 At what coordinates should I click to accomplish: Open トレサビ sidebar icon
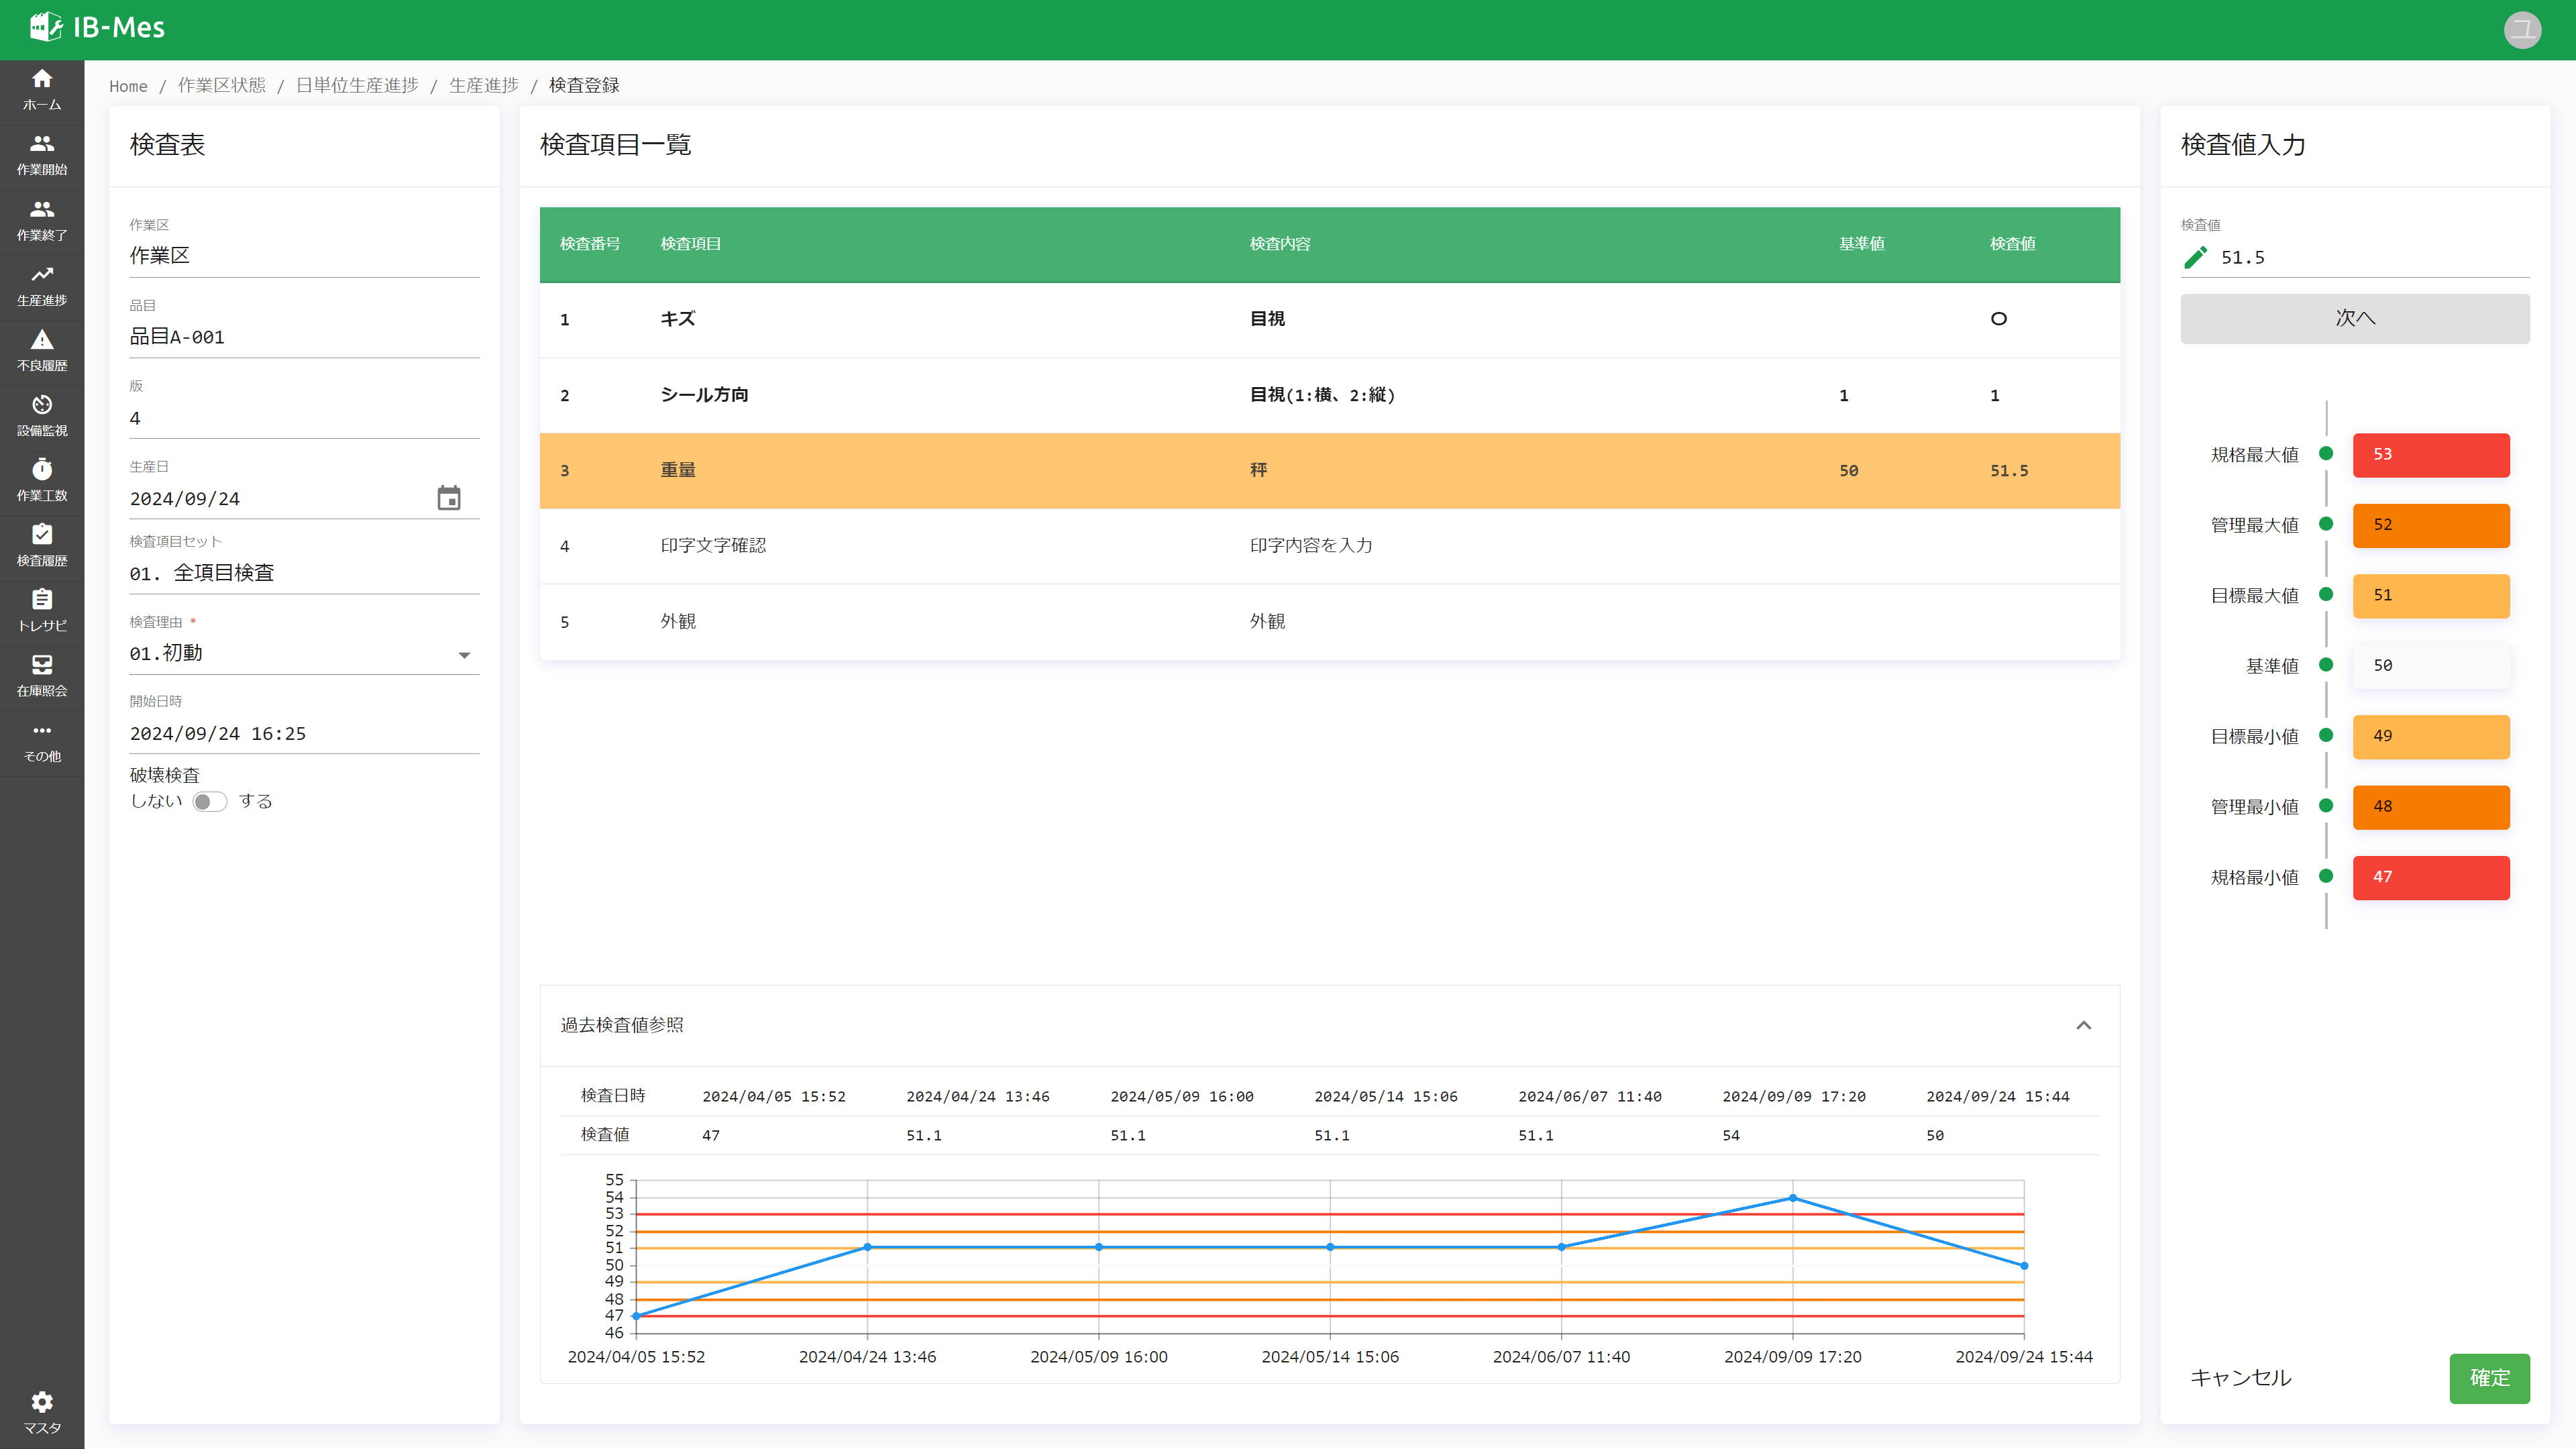point(42,611)
